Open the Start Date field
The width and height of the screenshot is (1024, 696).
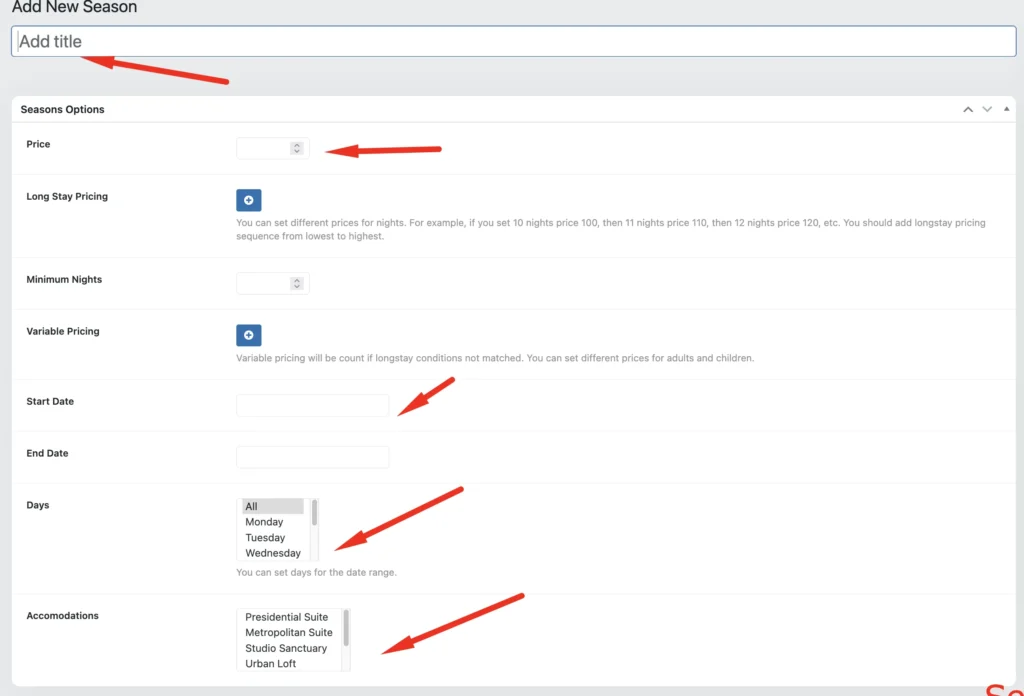(312, 405)
